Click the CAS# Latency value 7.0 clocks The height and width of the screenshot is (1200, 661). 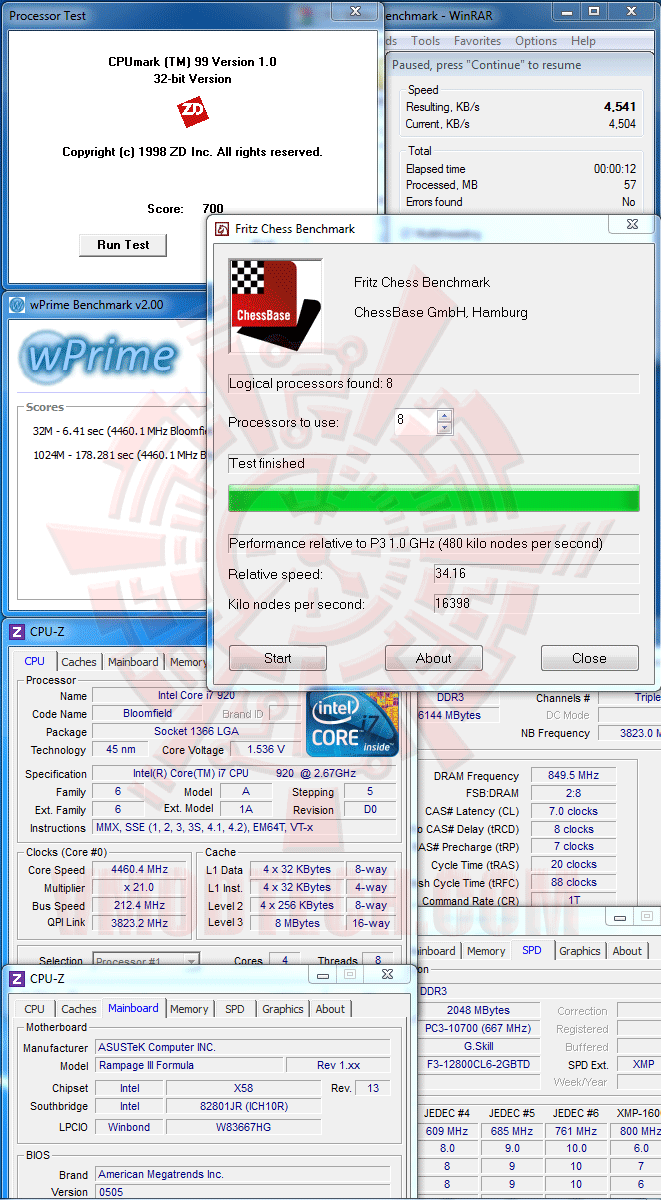(x=574, y=811)
